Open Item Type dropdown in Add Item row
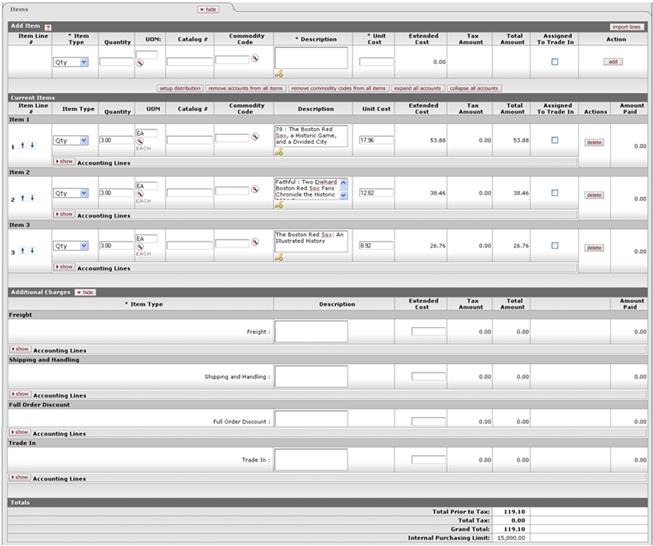 tap(71, 62)
